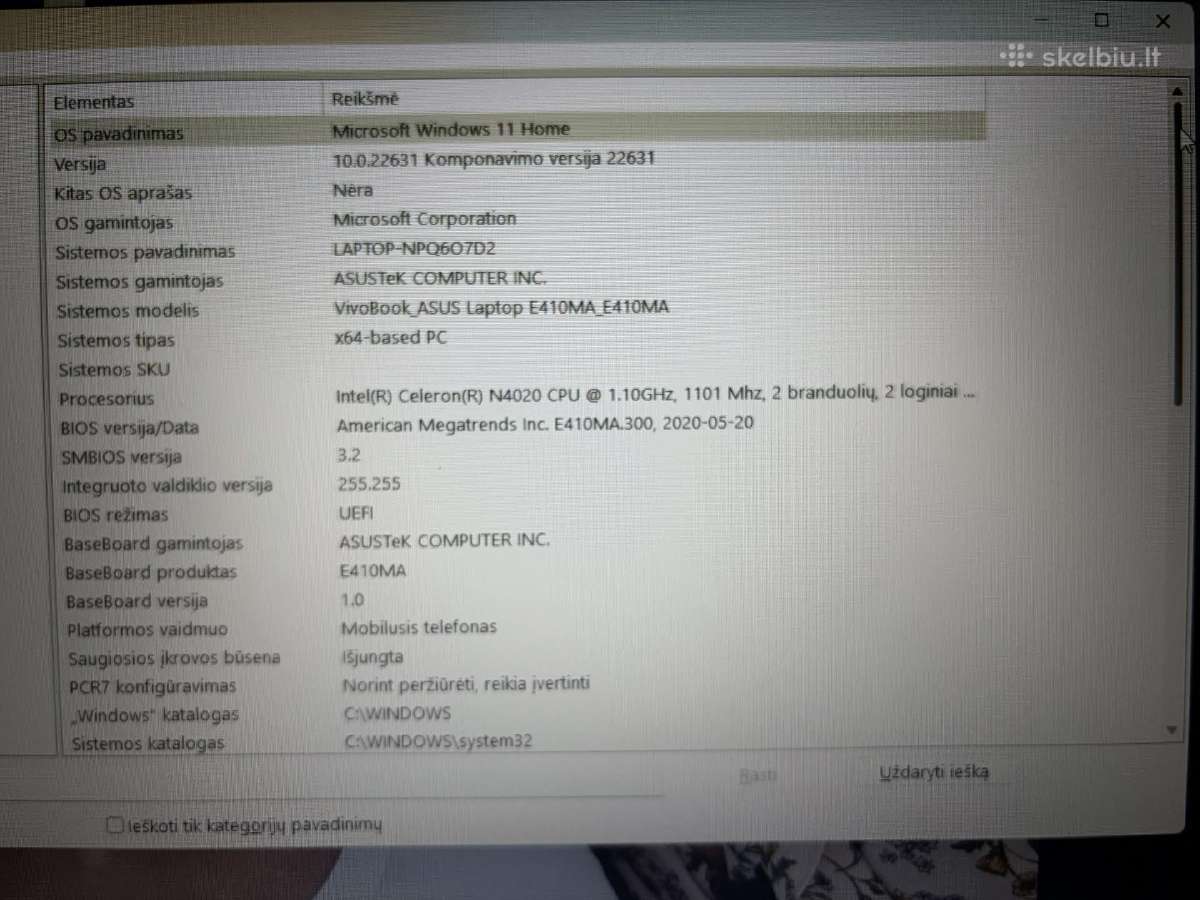Click the value 'Norint peržiūrėti, reikia įvertinti'
Image resolution: width=1200 pixels, height=900 pixels.
pyautogui.click(x=467, y=684)
